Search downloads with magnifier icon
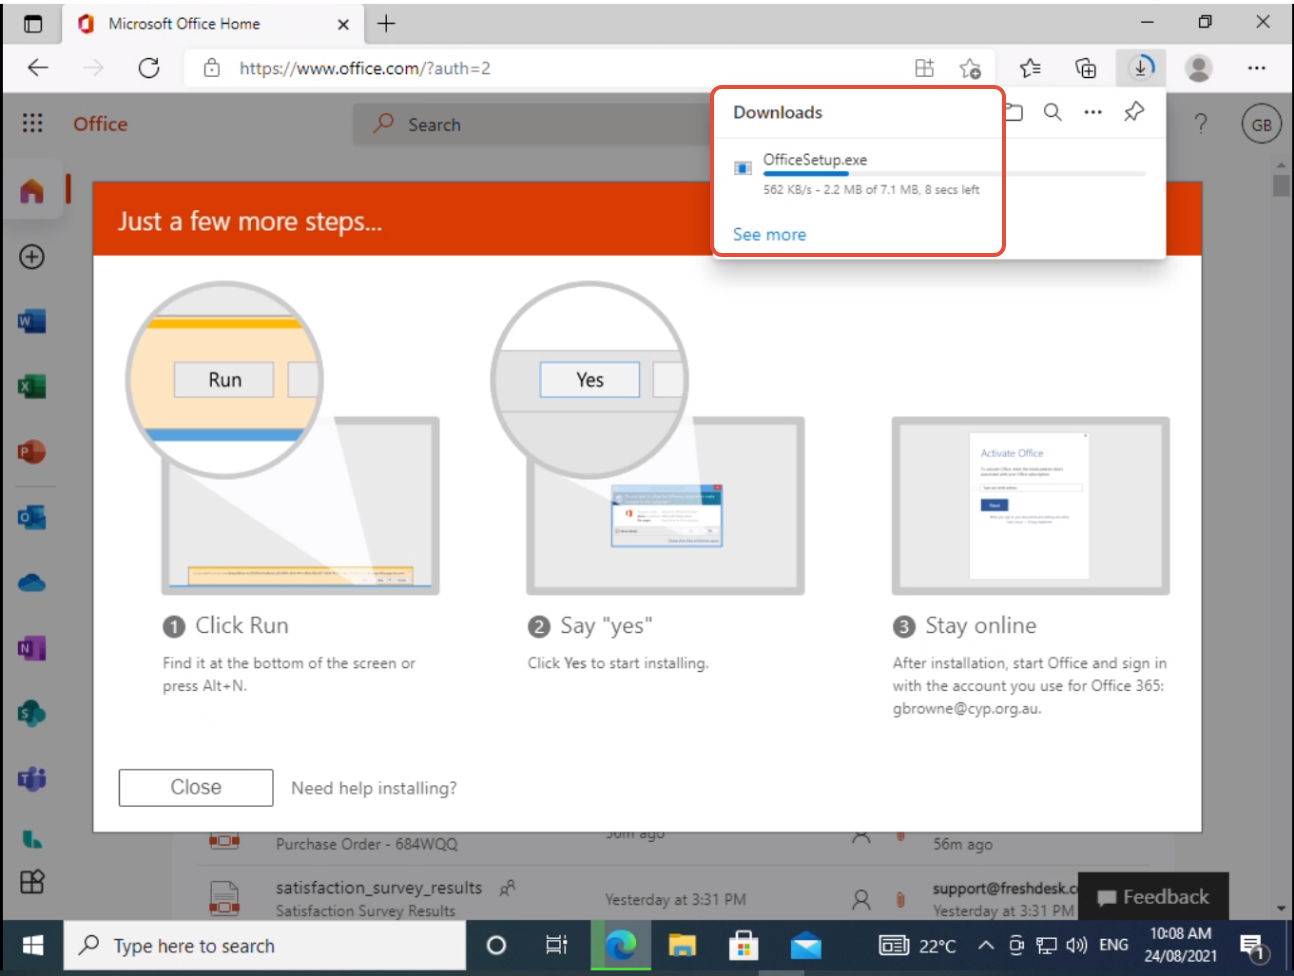Screen dimensions: 1294x976 coord(1053,112)
